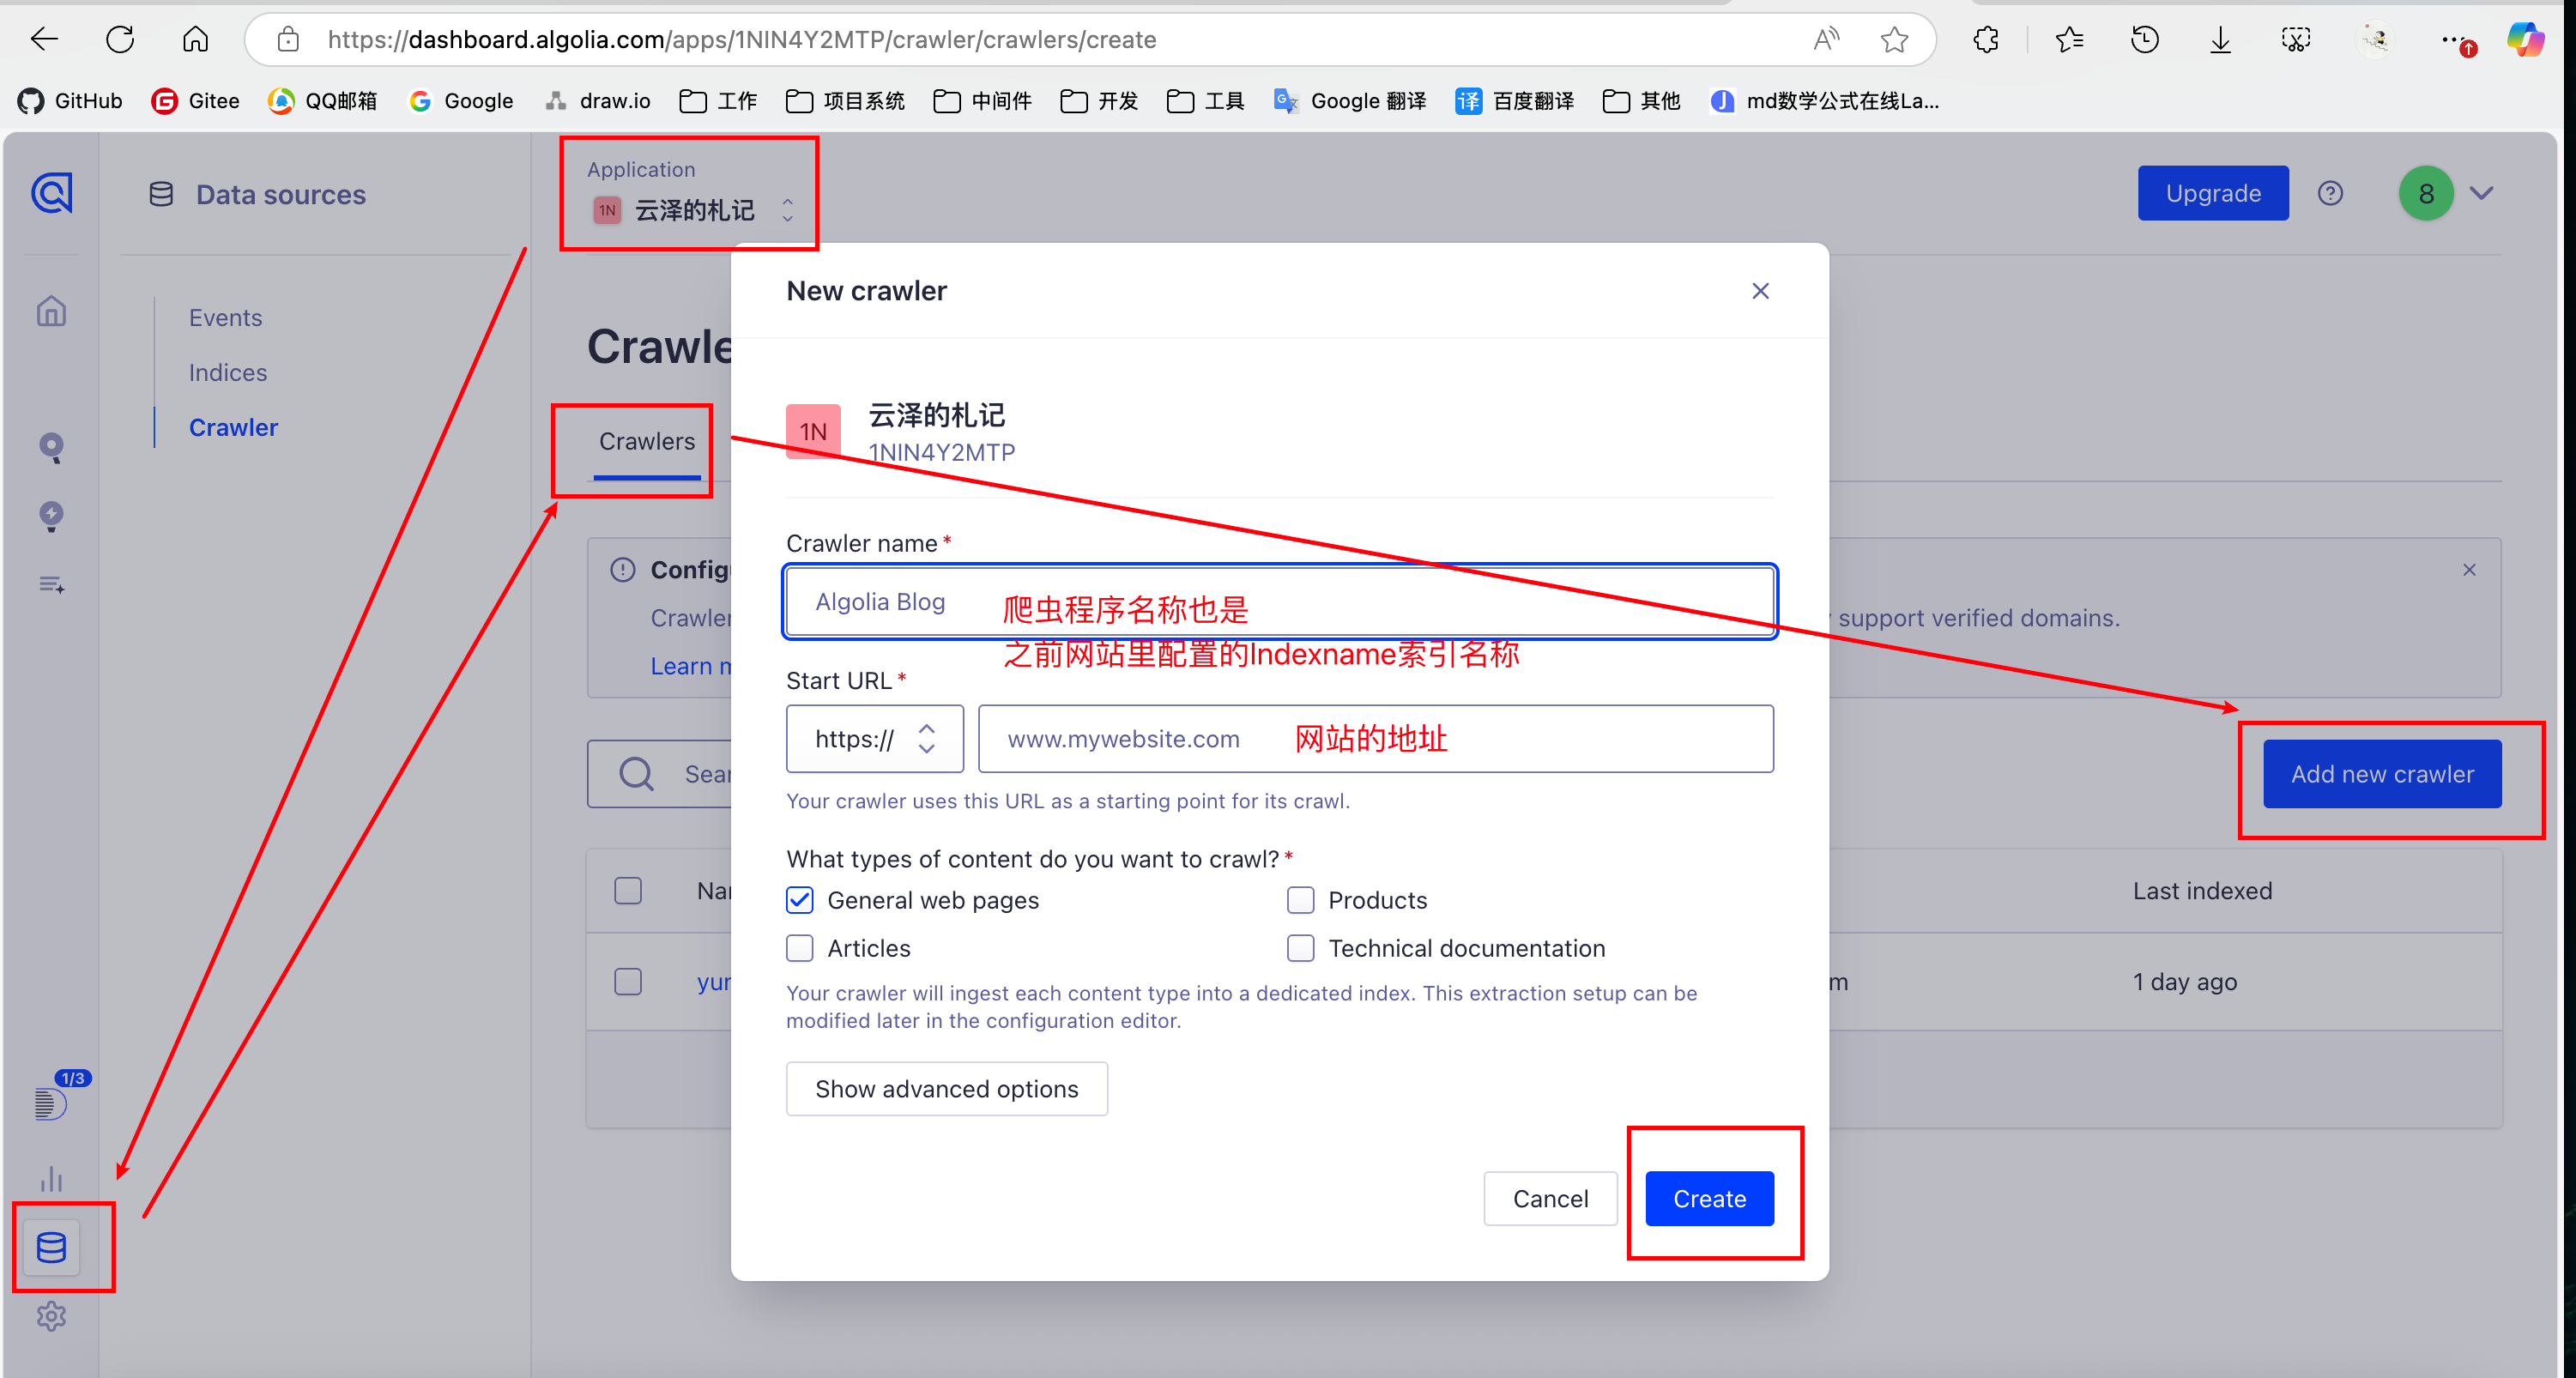The width and height of the screenshot is (2576, 1378).
Task: Open the Analytics bar chart icon
Action: [51, 1179]
